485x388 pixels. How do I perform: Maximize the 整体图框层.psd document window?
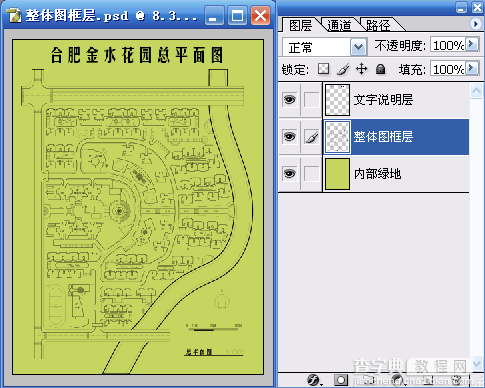(x=237, y=15)
